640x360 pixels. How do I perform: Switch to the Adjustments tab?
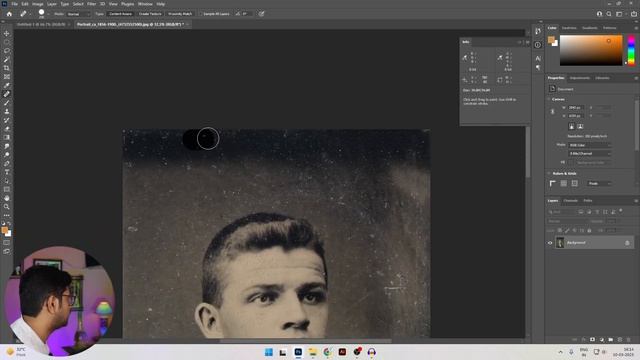coord(580,78)
